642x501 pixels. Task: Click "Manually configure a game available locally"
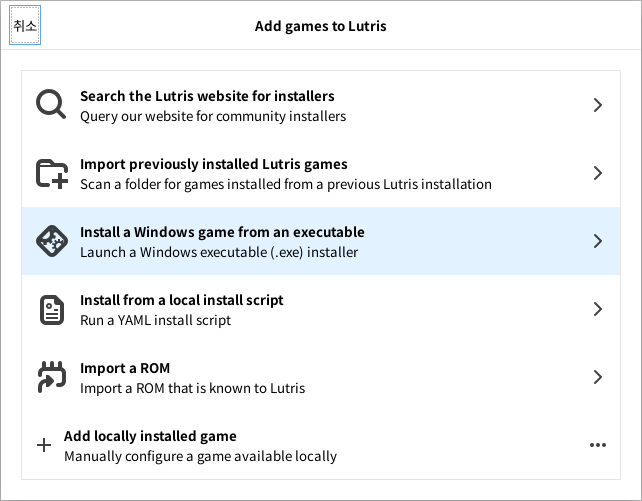tap(201, 456)
